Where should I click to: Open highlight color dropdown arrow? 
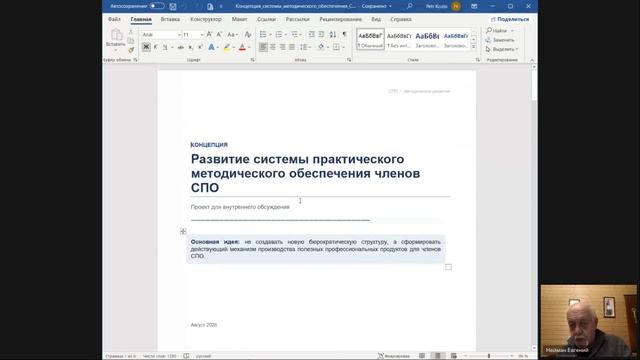(233, 47)
